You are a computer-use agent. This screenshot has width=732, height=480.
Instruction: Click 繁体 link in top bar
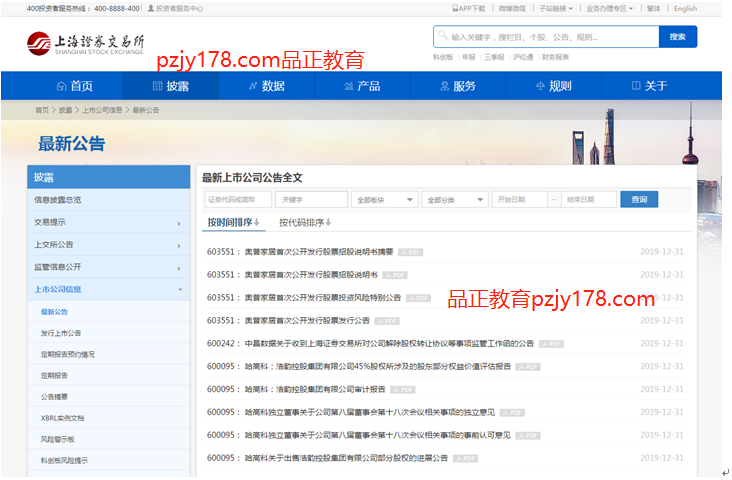[654, 8]
